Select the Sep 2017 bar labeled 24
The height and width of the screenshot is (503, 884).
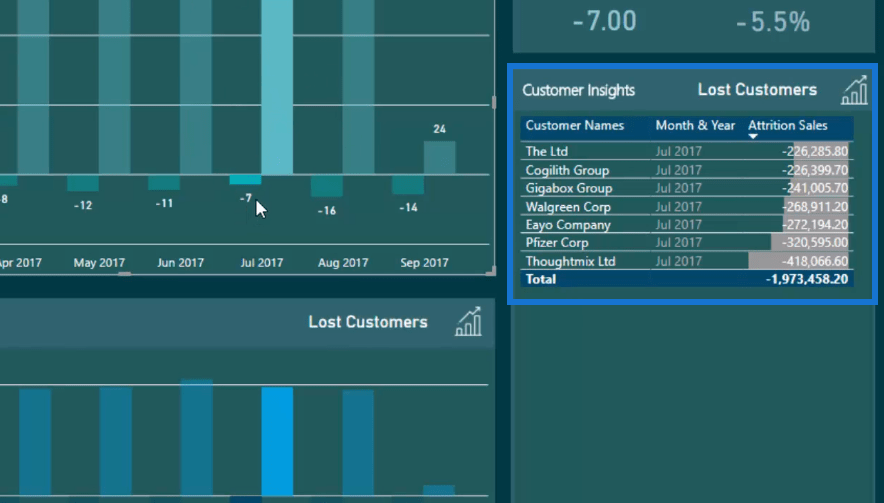click(x=440, y=157)
